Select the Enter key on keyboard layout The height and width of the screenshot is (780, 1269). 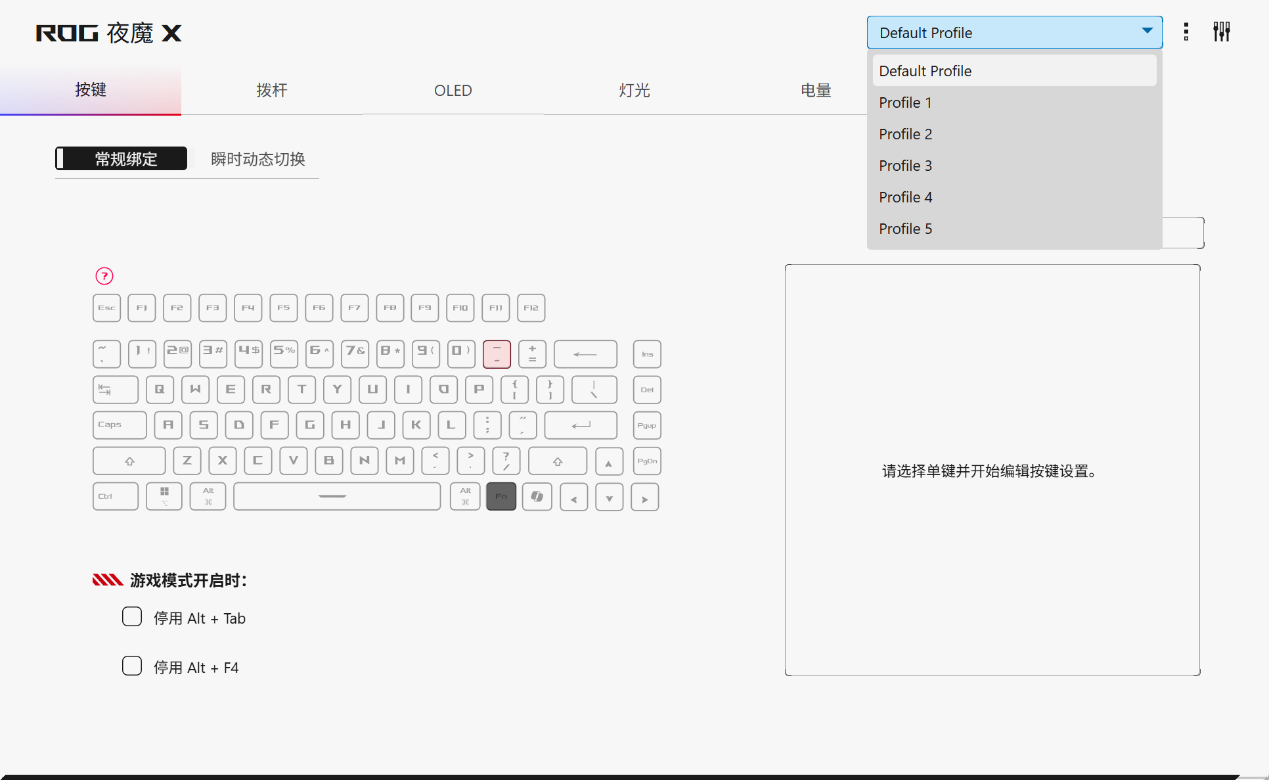(x=580, y=425)
